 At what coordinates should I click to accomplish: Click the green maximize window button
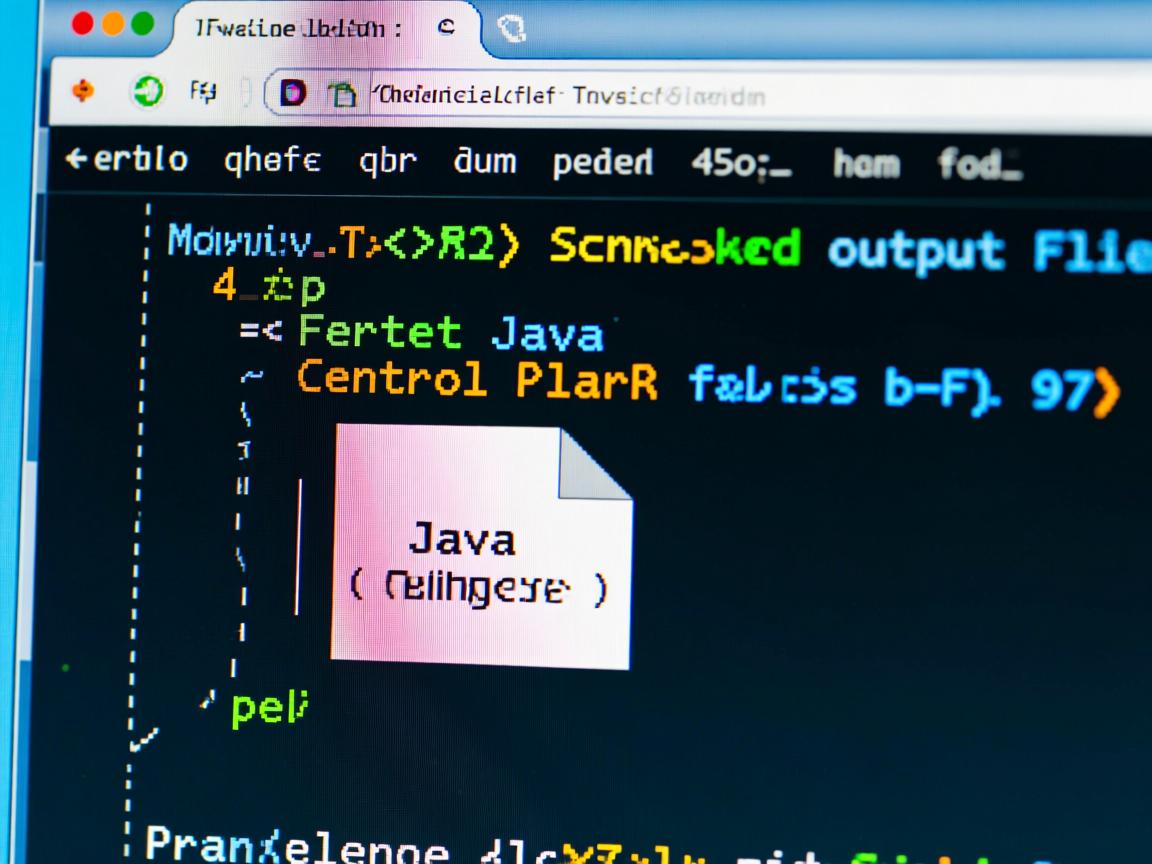click(143, 24)
